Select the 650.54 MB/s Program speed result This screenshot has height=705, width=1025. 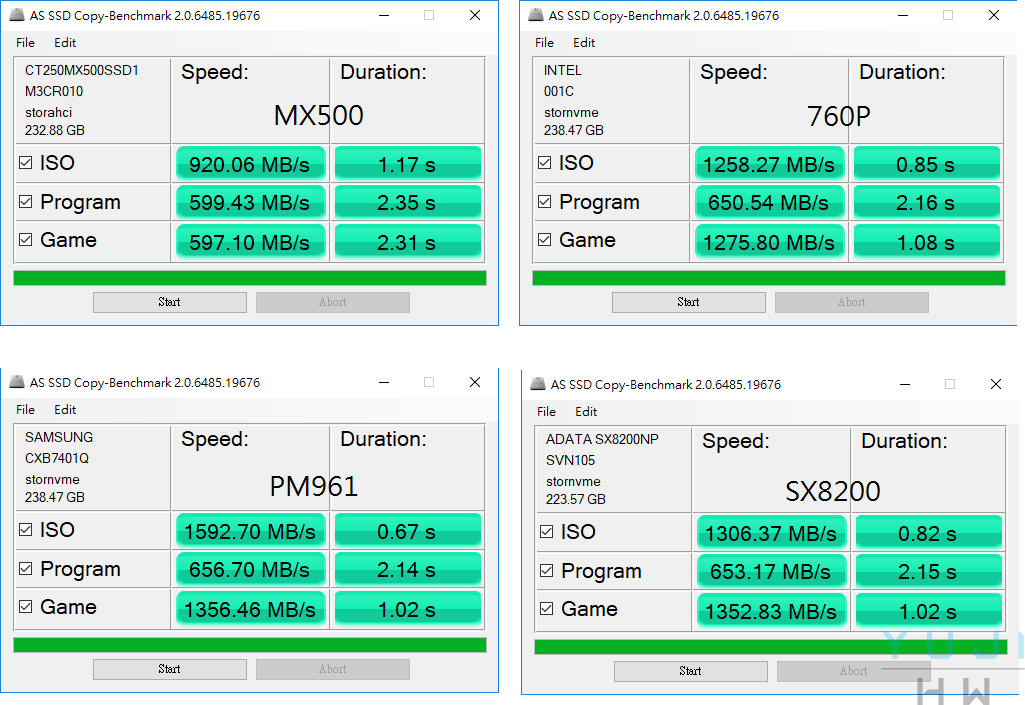click(769, 202)
